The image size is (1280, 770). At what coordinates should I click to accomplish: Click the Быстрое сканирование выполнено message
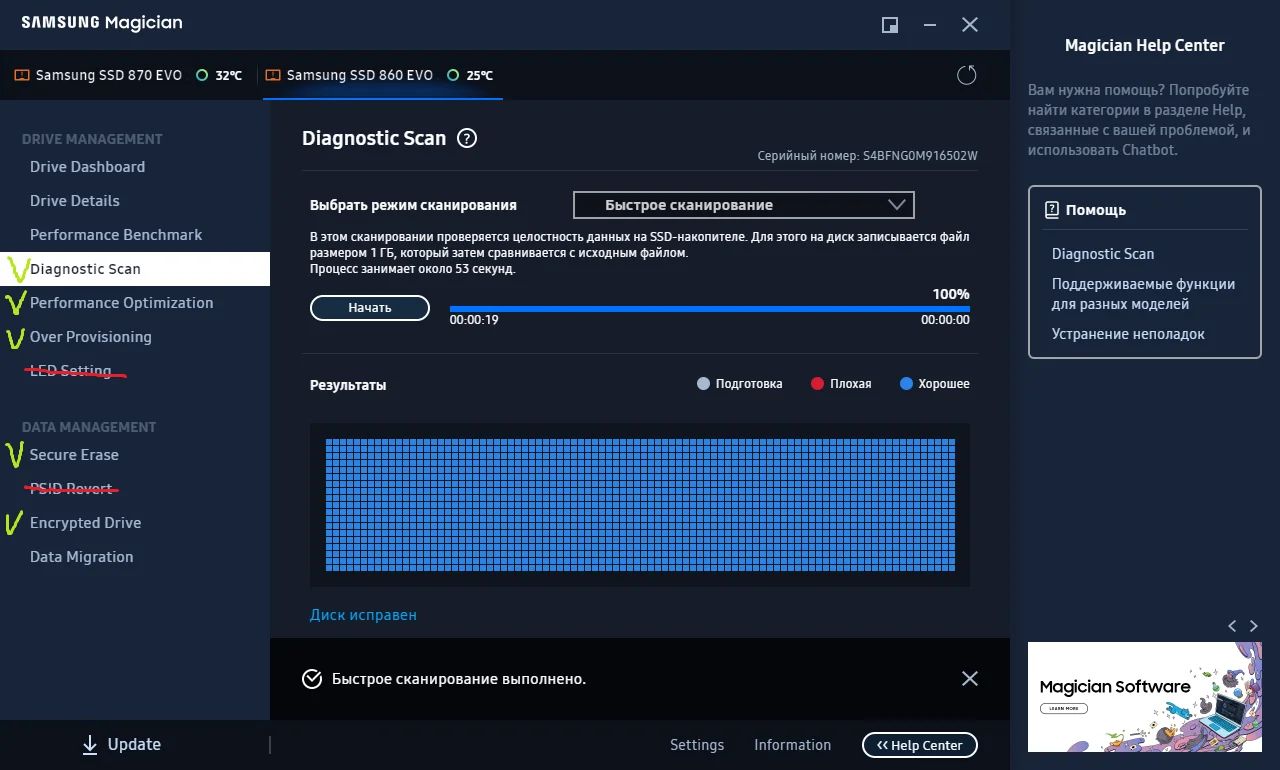click(459, 679)
